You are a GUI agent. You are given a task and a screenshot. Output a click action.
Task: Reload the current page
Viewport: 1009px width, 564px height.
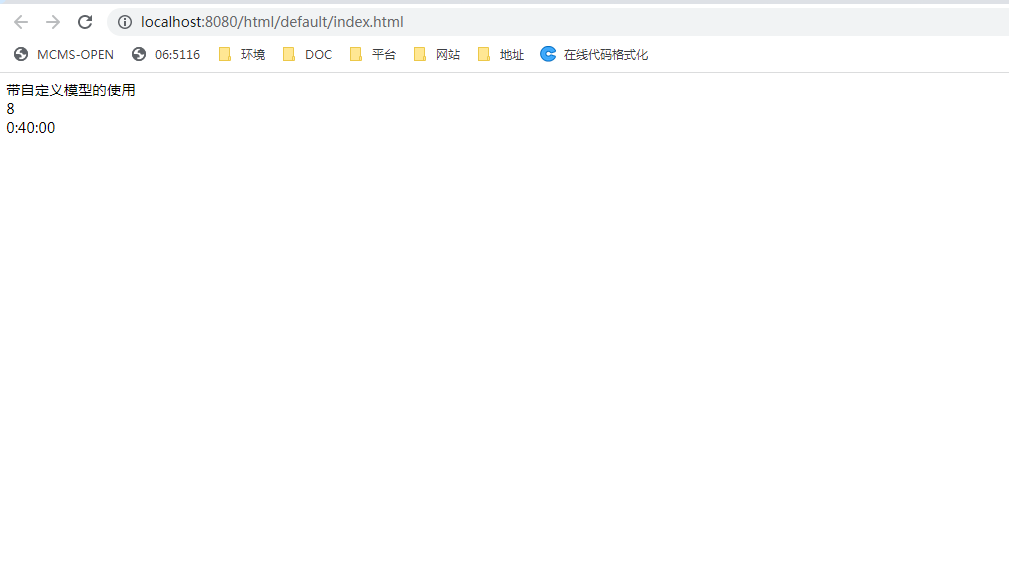pyautogui.click(x=85, y=22)
